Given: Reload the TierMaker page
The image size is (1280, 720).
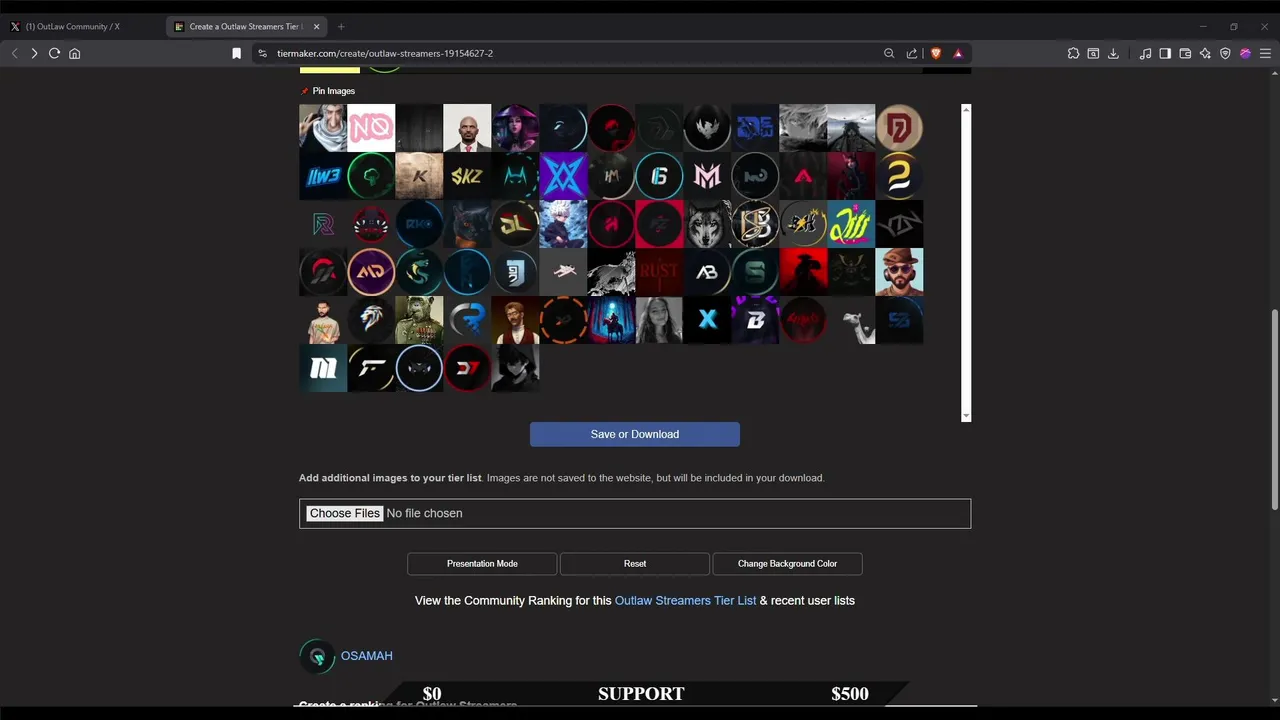Looking at the screenshot, I should click(x=54, y=53).
